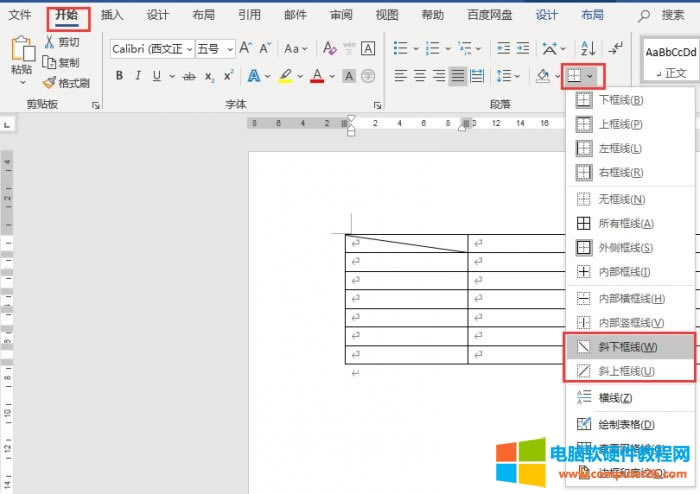
Task: Switch to the 插入 (Insert) tab
Action: [112, 15]
